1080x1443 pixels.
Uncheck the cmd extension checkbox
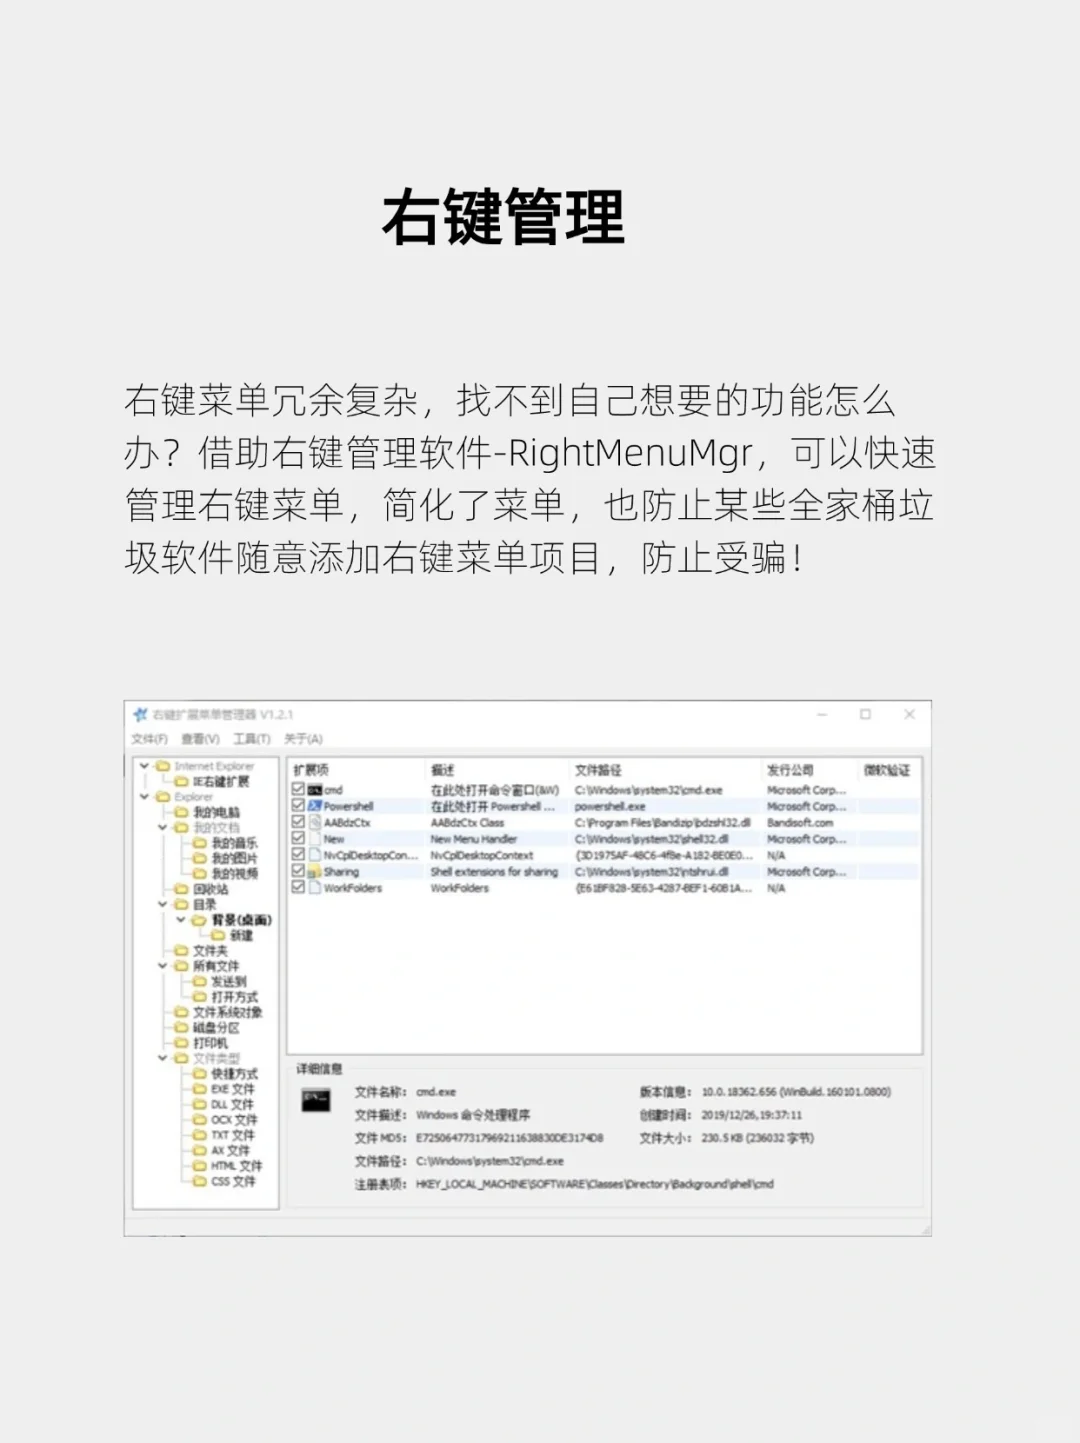pyautogui.click(x=297, y=790)
